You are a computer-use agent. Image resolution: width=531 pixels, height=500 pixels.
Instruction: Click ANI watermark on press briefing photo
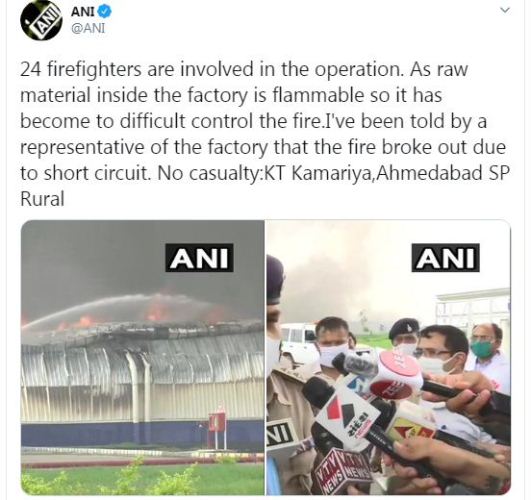tap(445, 258)
